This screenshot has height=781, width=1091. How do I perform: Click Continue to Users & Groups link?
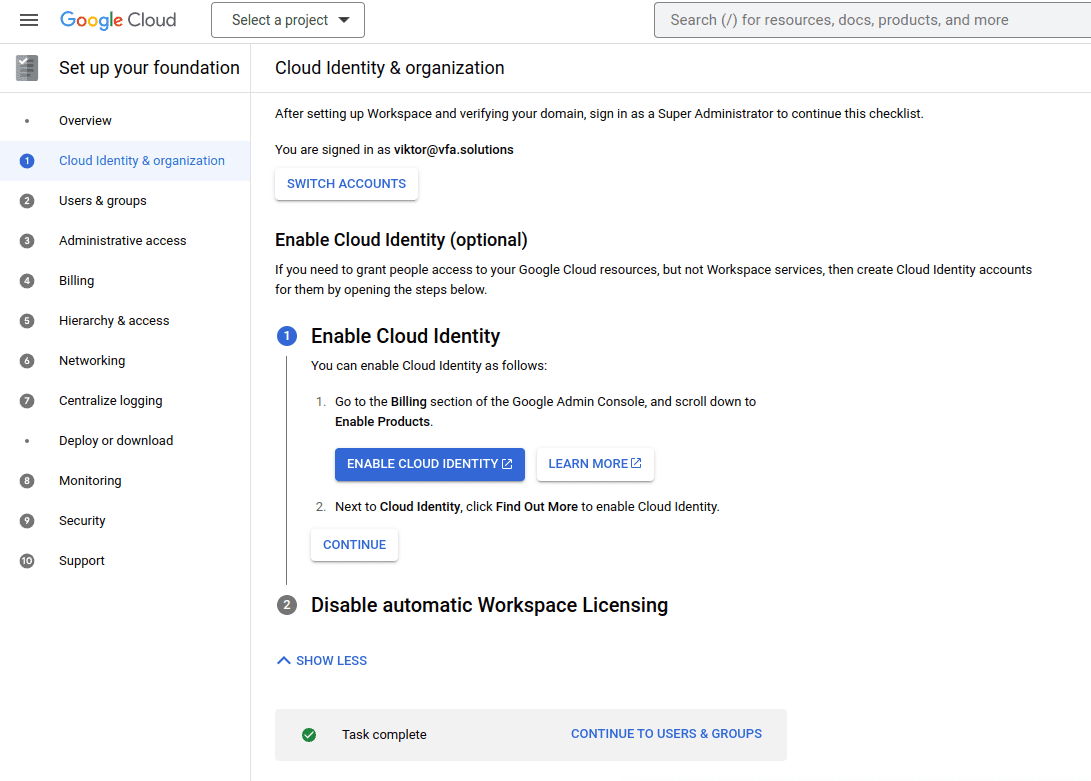(666, 734)
